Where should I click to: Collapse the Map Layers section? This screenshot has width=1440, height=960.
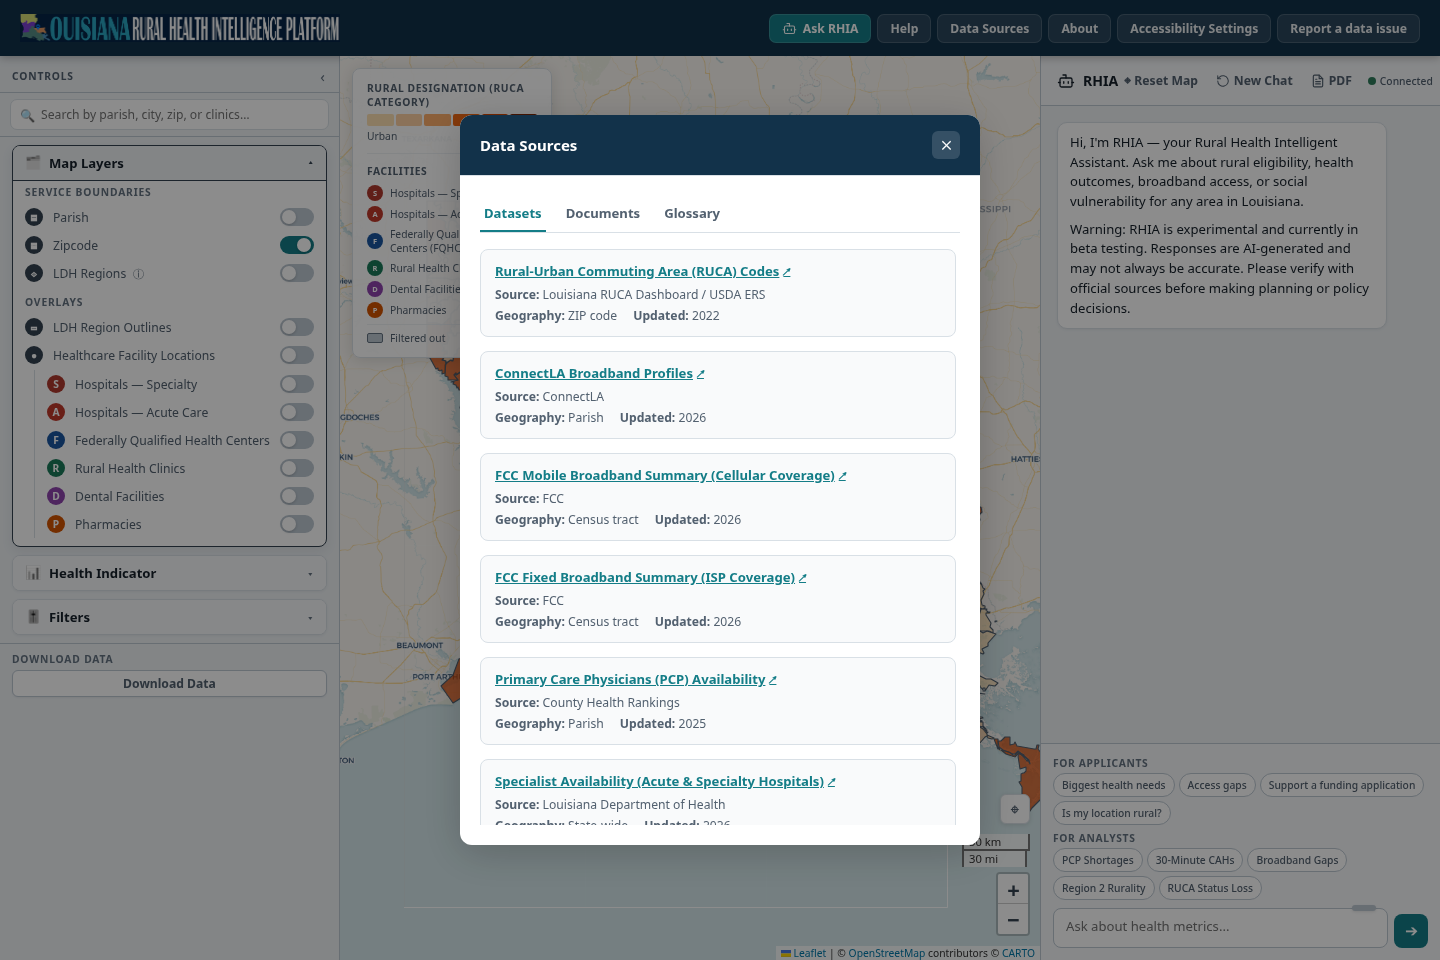click(170, 163)
